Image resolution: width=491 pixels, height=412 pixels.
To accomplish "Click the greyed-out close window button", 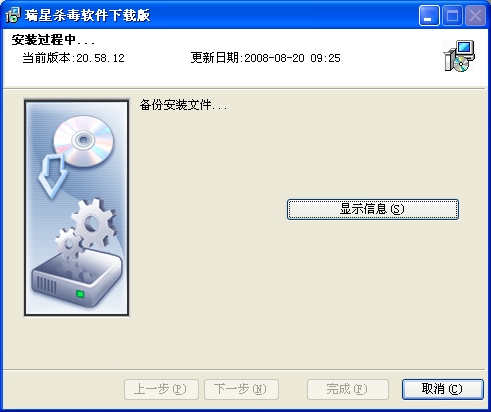I will click(x=475, y=16).
